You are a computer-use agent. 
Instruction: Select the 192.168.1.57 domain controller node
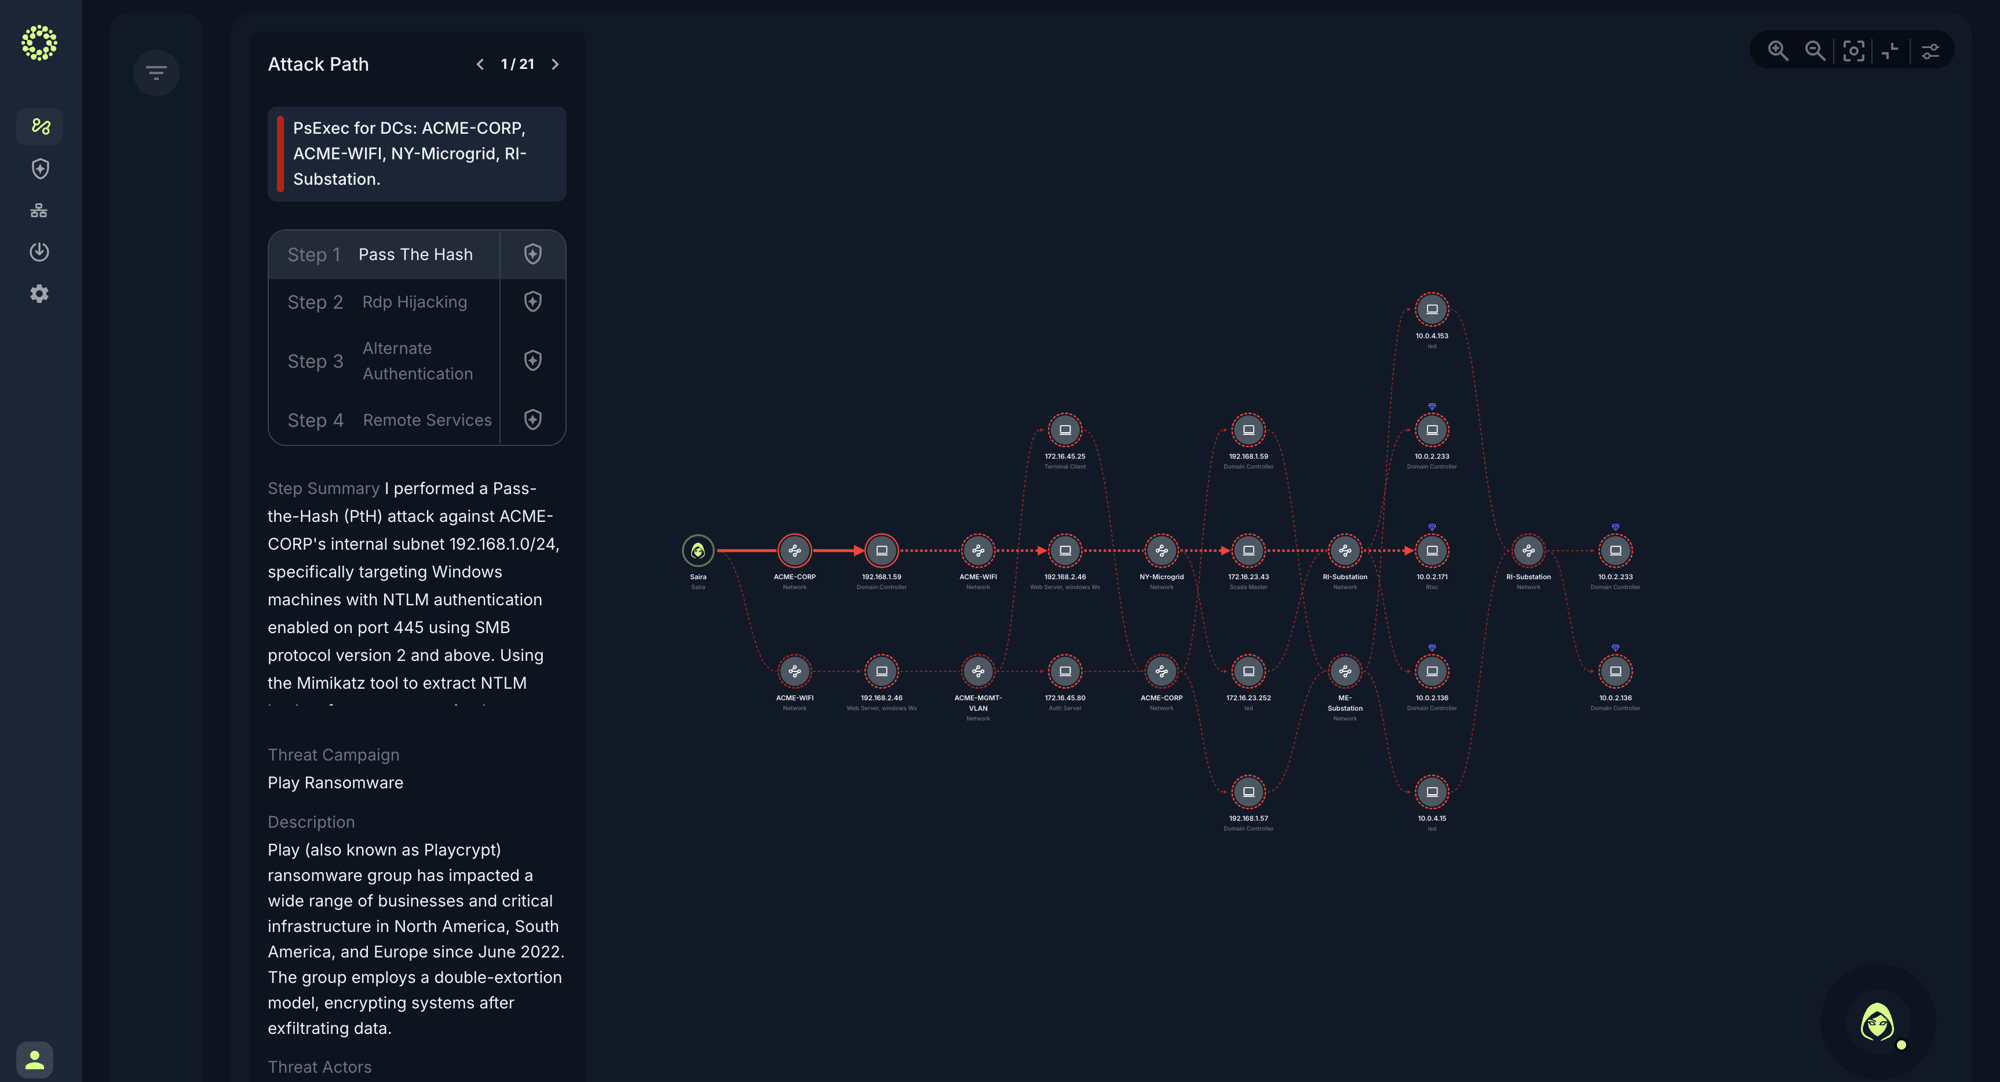coord(1248,792)
